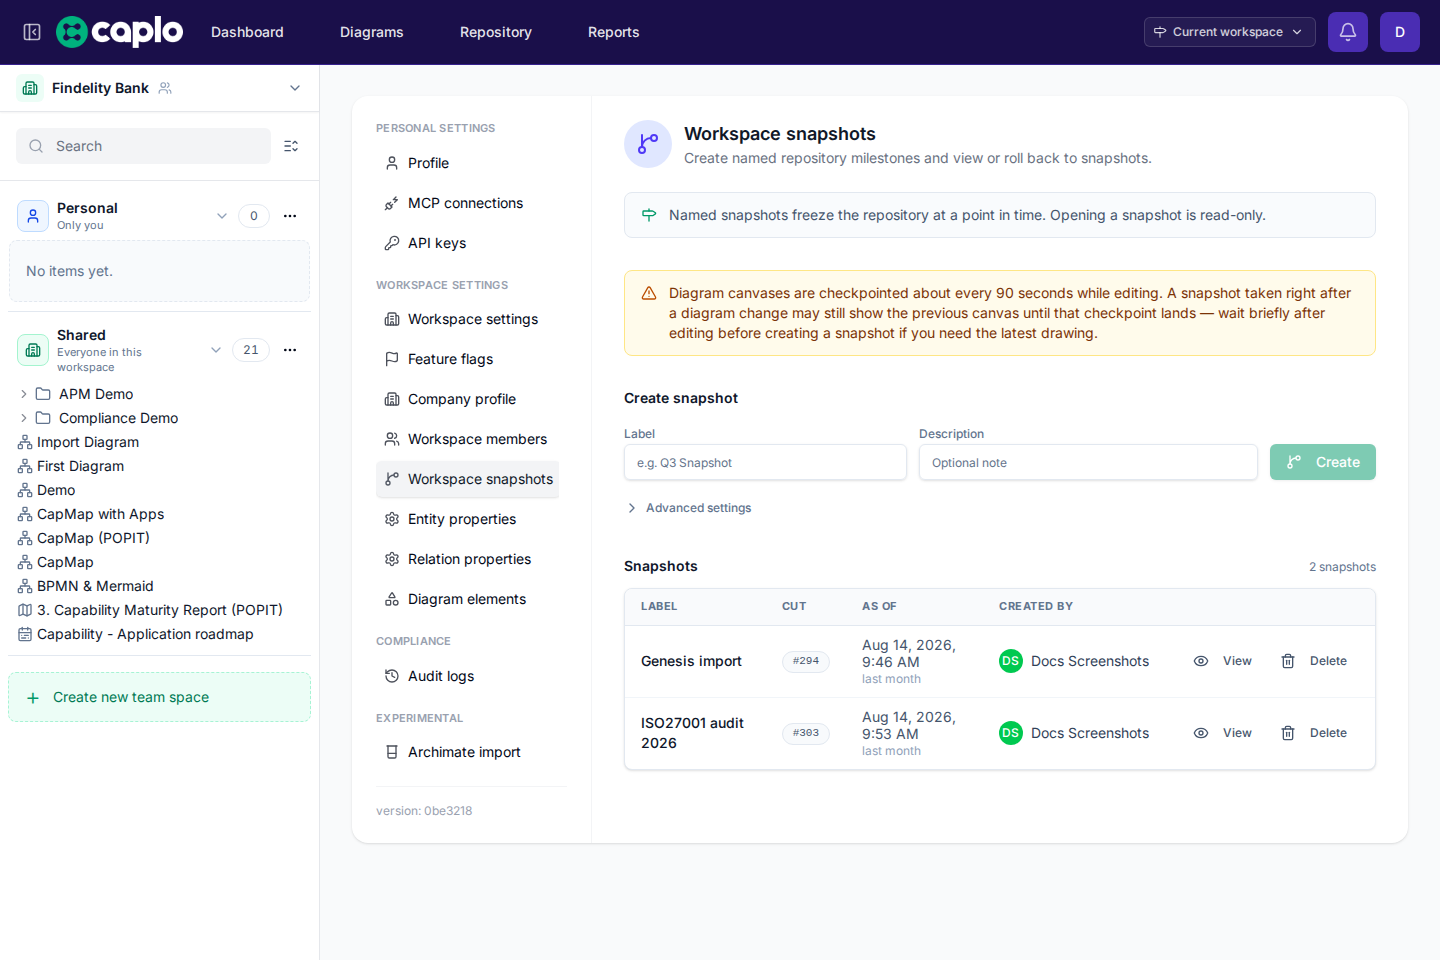This screenshot has height=960, width=1440.
Task: Collapse the Personal space chevron
Action: (222, 216)
